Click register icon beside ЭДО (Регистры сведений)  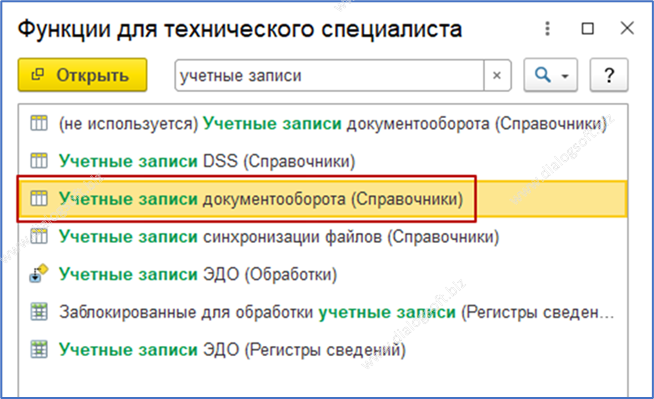[x=39, y=349]
